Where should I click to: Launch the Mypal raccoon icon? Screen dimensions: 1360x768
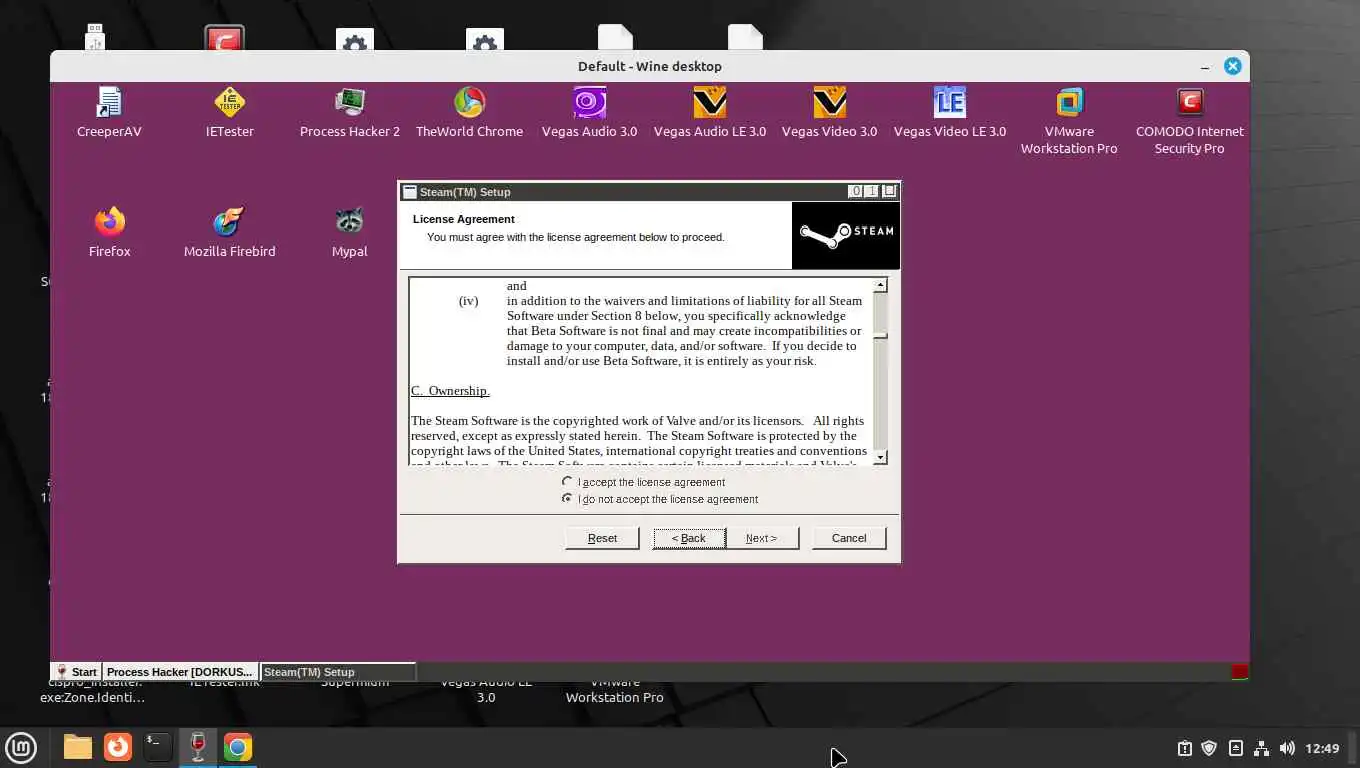point(349,231)
